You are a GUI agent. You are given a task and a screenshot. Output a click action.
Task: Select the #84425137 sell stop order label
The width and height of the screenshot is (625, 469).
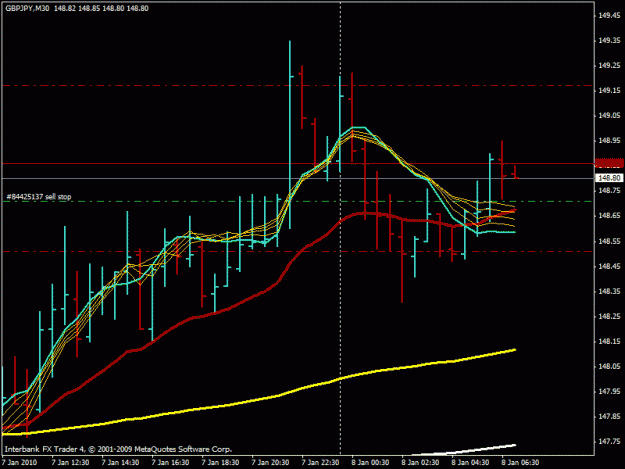pos(39,197)
